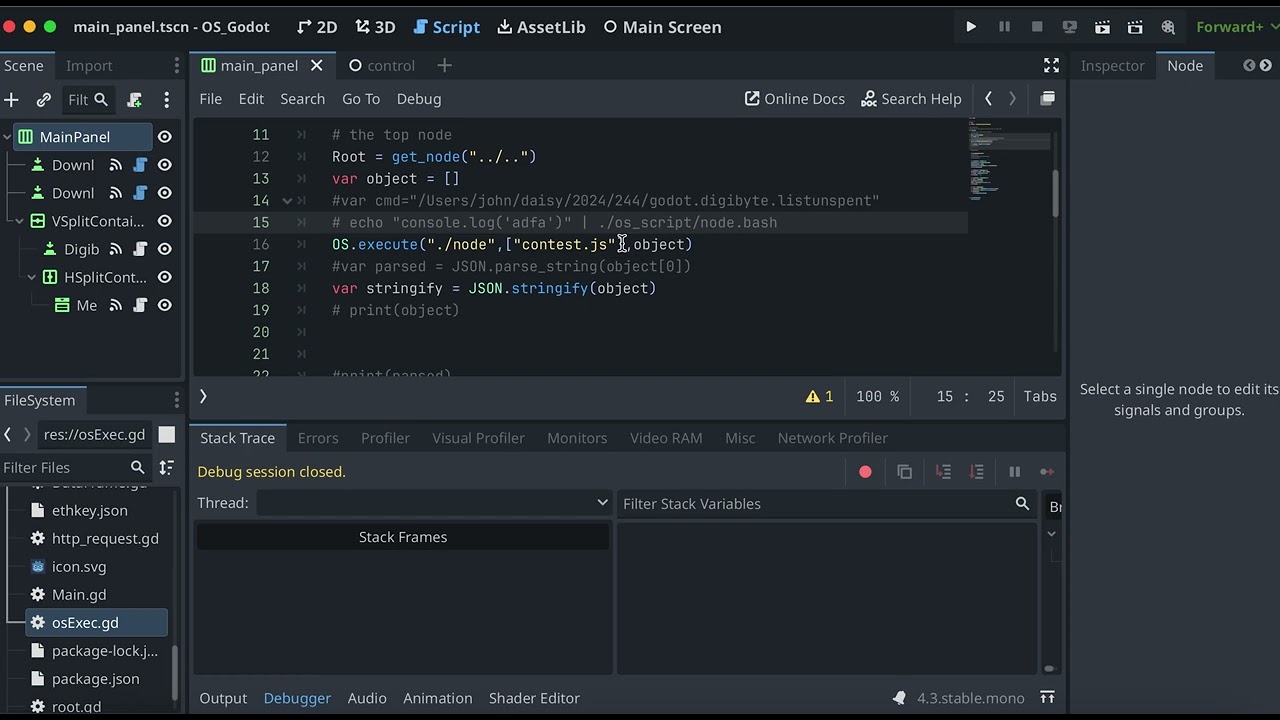Skip breakpoints red dot icon
1280x720 pixels.
click(x=865, y=472)
